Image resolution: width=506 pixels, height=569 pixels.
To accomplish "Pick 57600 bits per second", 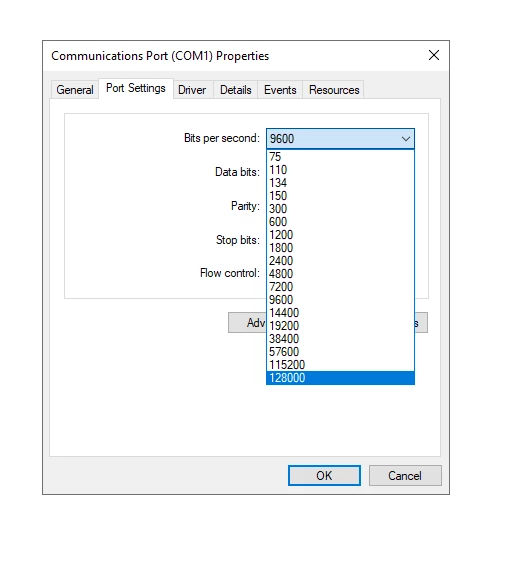I will [x=340, y=352].
